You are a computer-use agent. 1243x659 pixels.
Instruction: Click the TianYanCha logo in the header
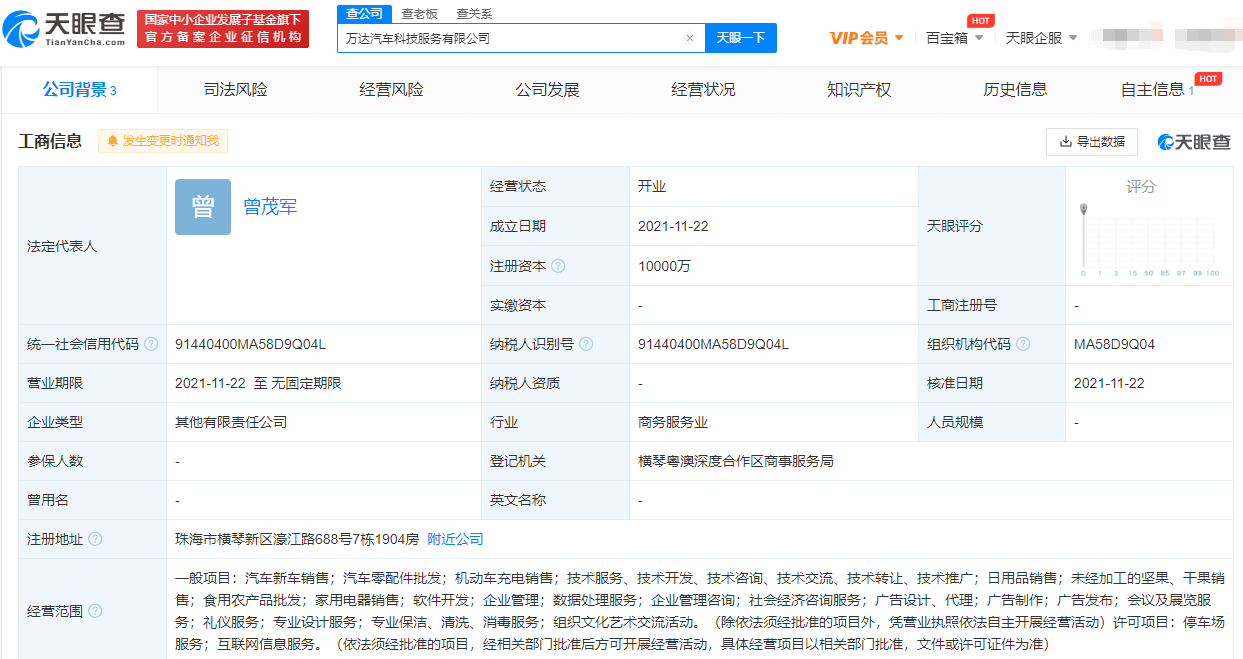tap(66, 29)
